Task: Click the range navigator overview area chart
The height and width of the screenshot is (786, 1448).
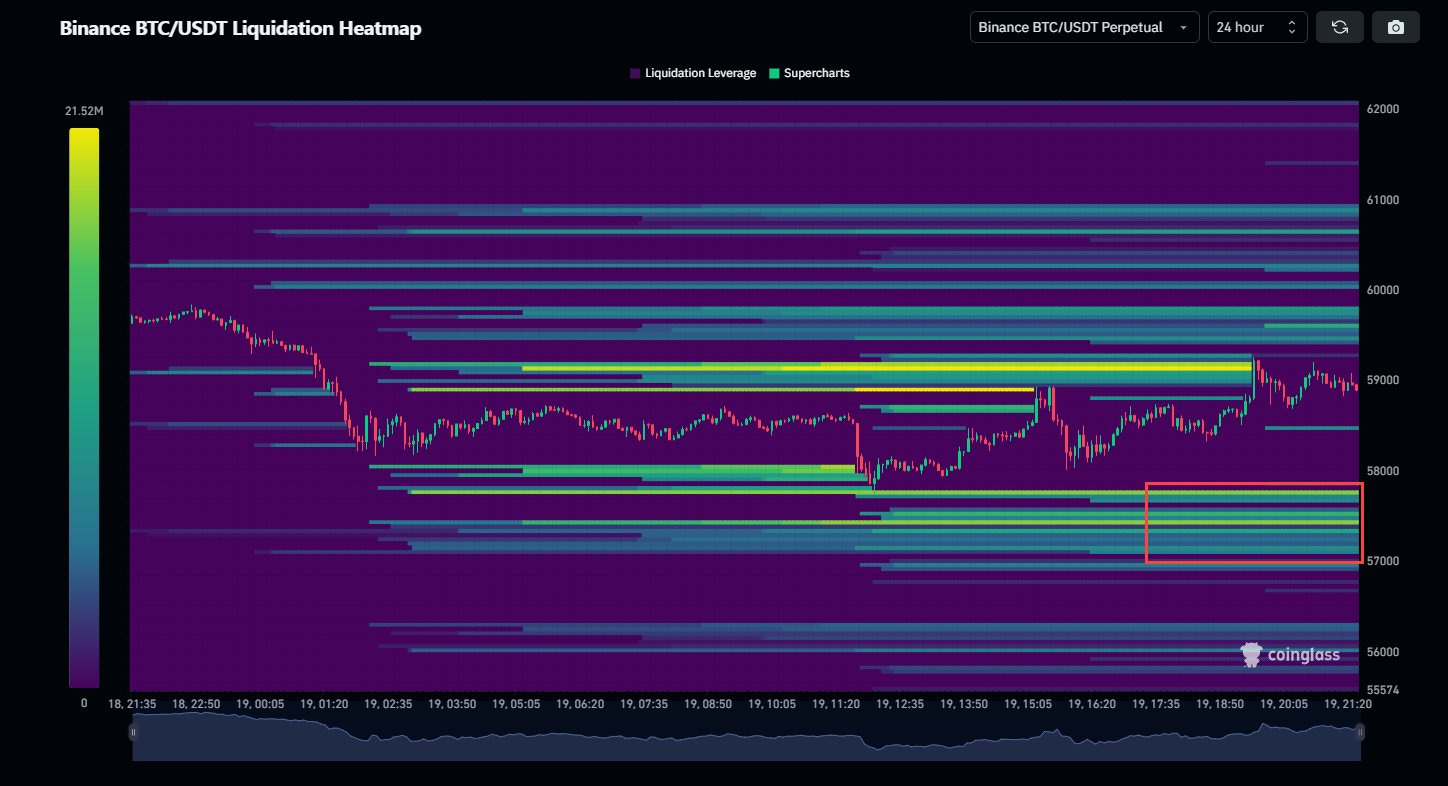Action: (x=746, y=737)
